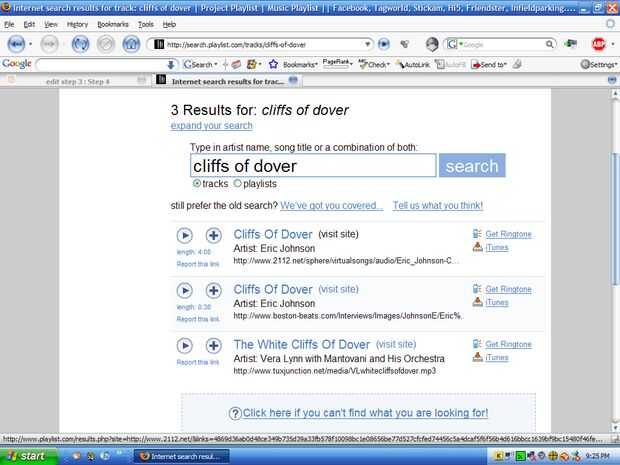Open the Google toolbar Search dropdown

coord(215,64)
